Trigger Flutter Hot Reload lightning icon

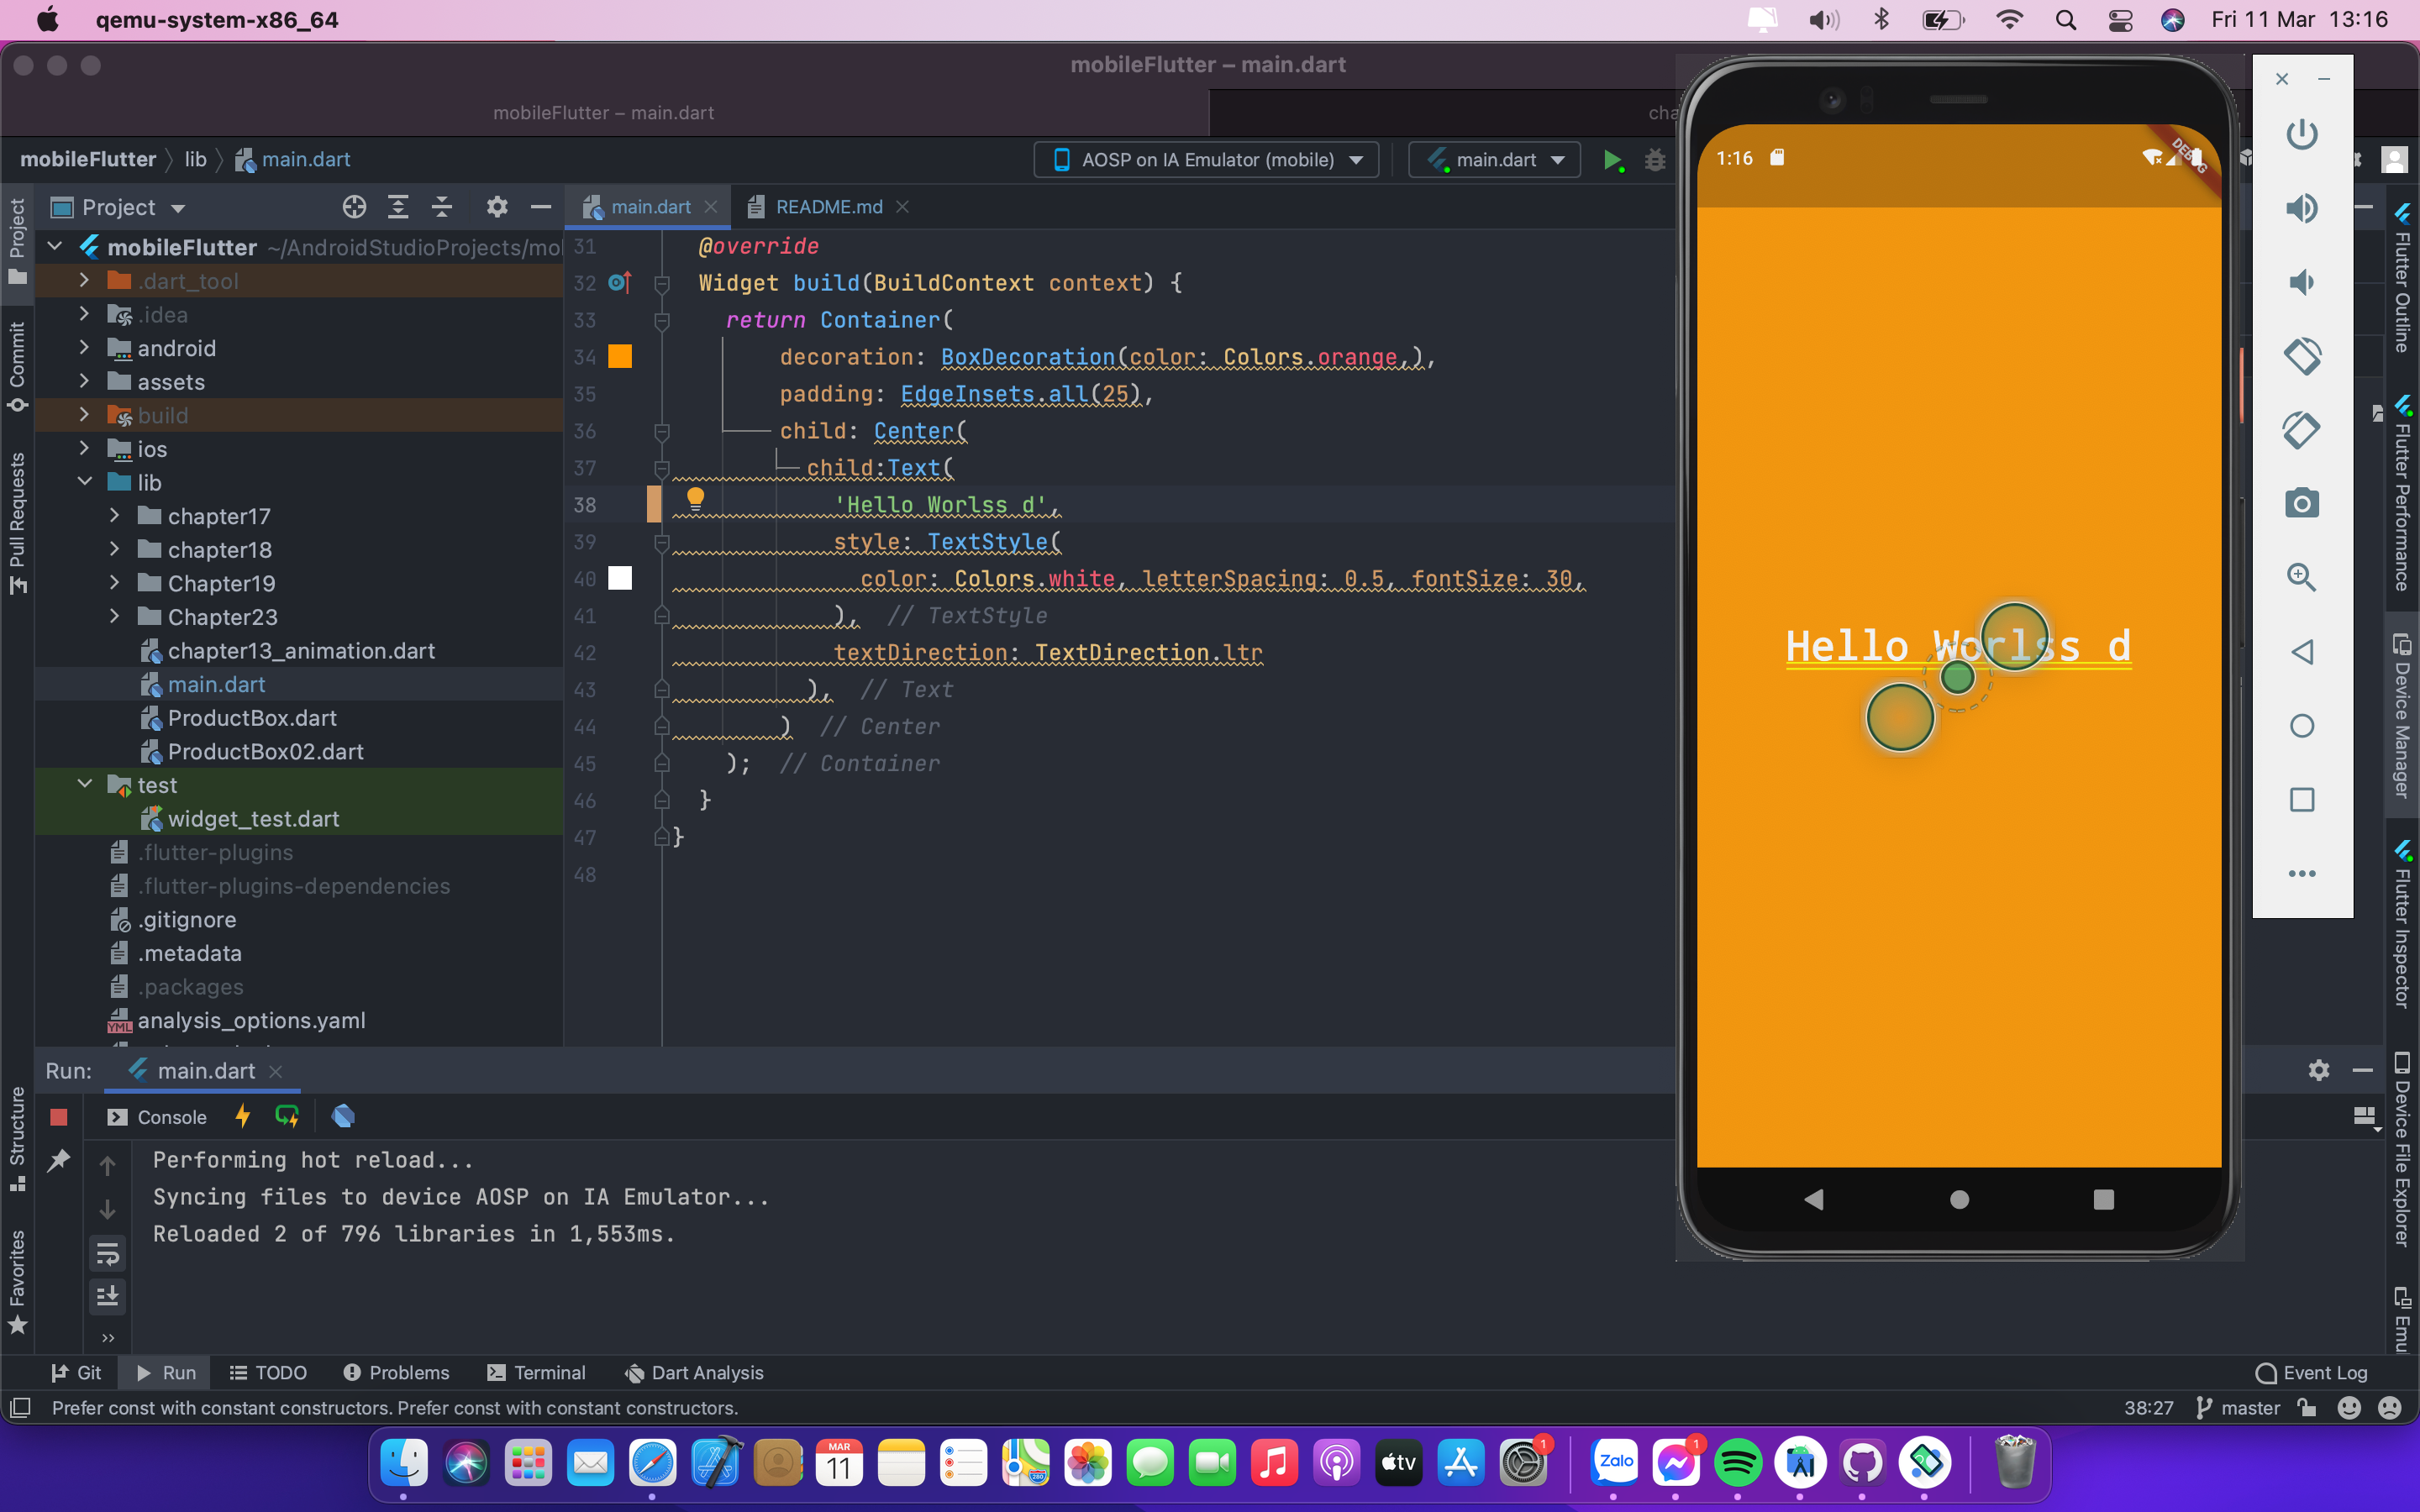(242, 1116)
